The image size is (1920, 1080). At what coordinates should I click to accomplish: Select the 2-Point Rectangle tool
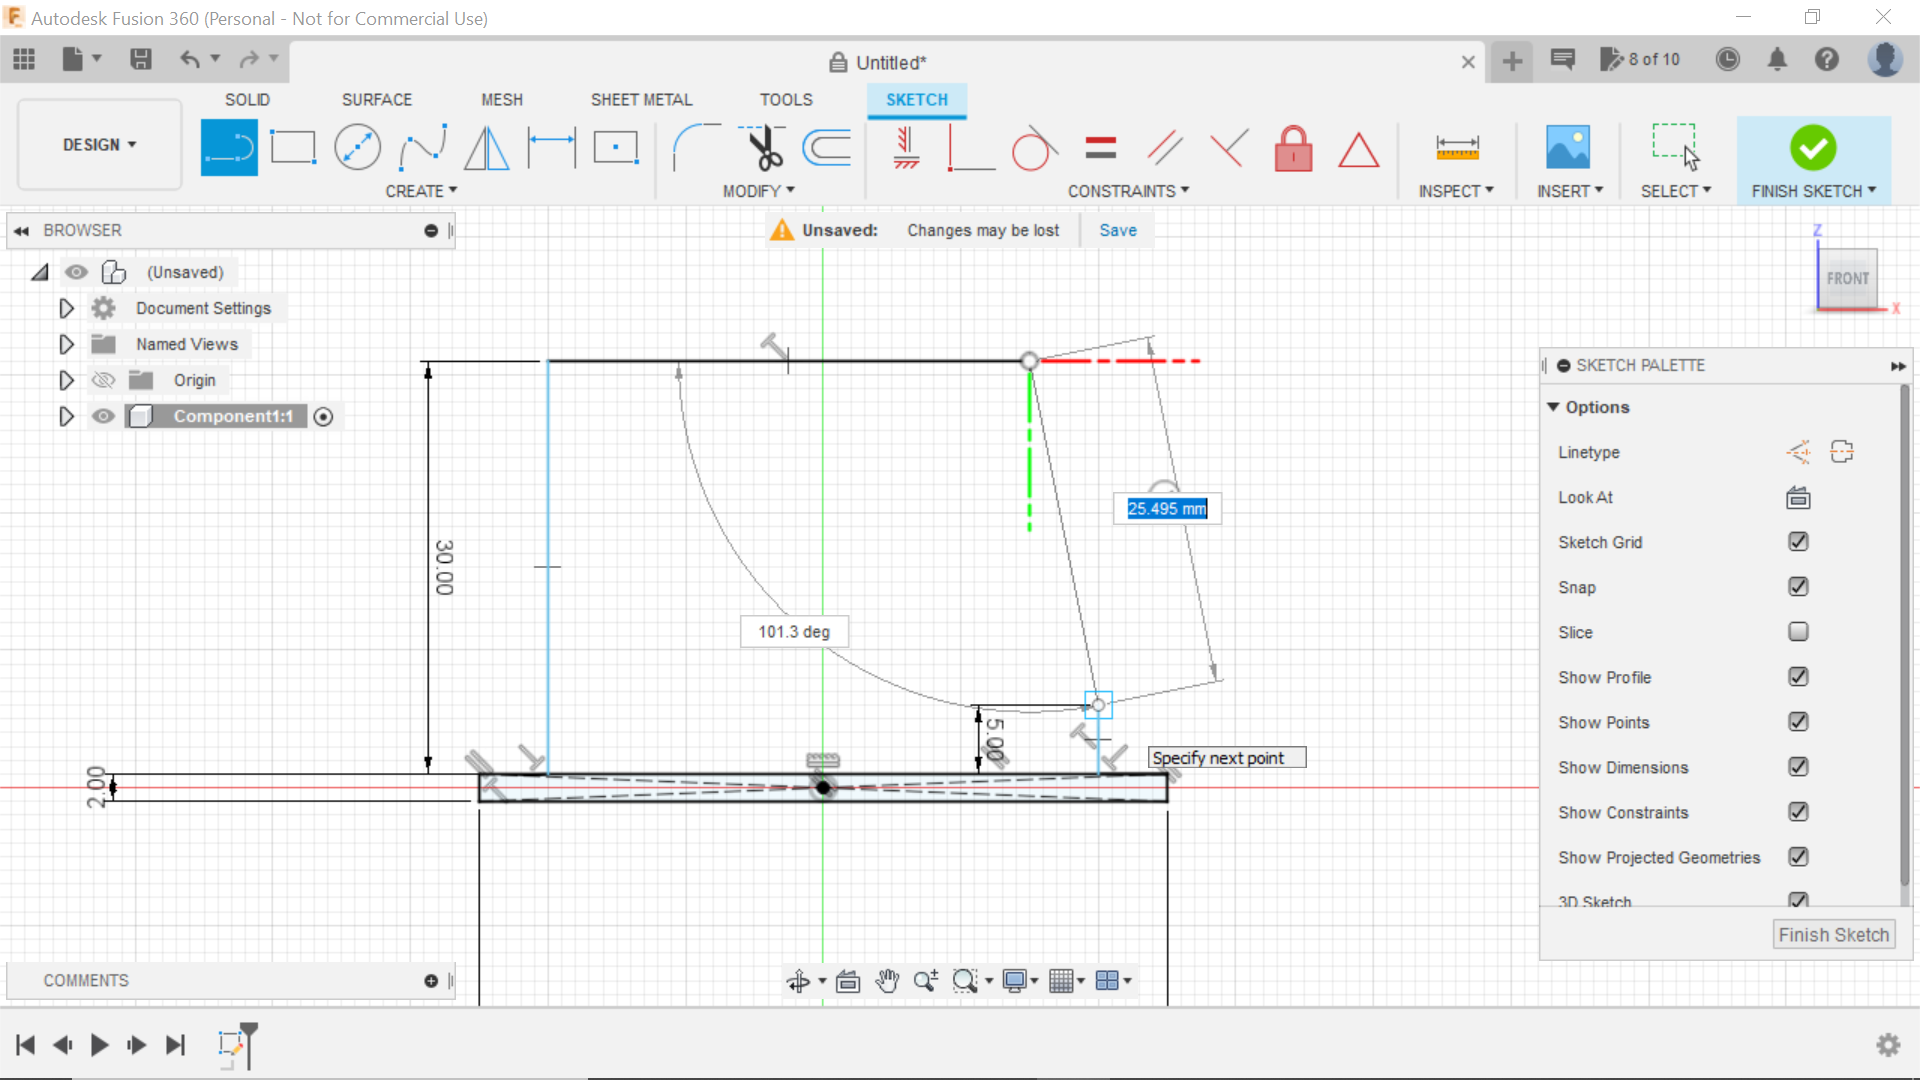[x=292, y=147]
